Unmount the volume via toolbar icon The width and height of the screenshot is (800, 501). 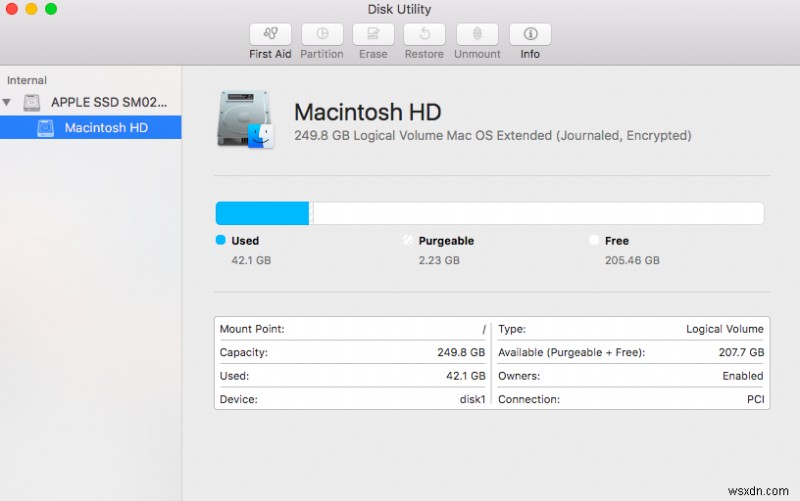(x=477, y=34)
